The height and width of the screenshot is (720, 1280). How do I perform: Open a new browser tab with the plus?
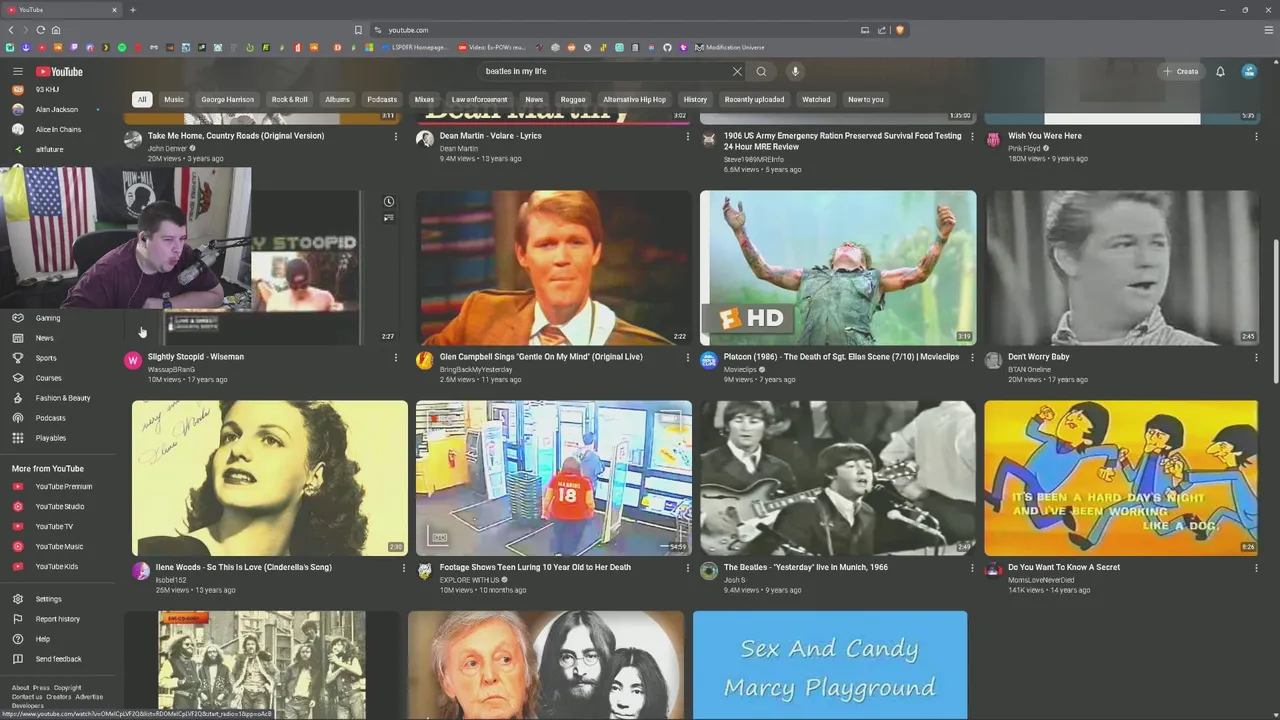point(132,10)
